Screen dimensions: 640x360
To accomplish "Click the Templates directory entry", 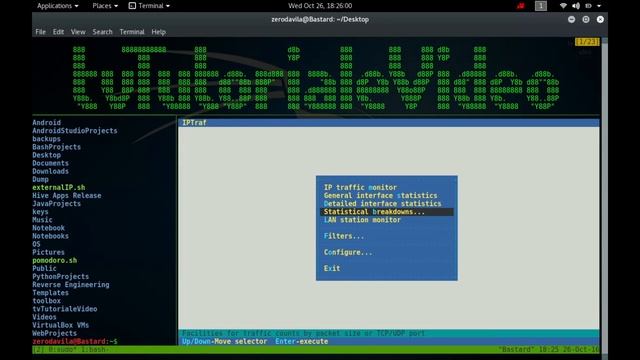I will point(51,293).
